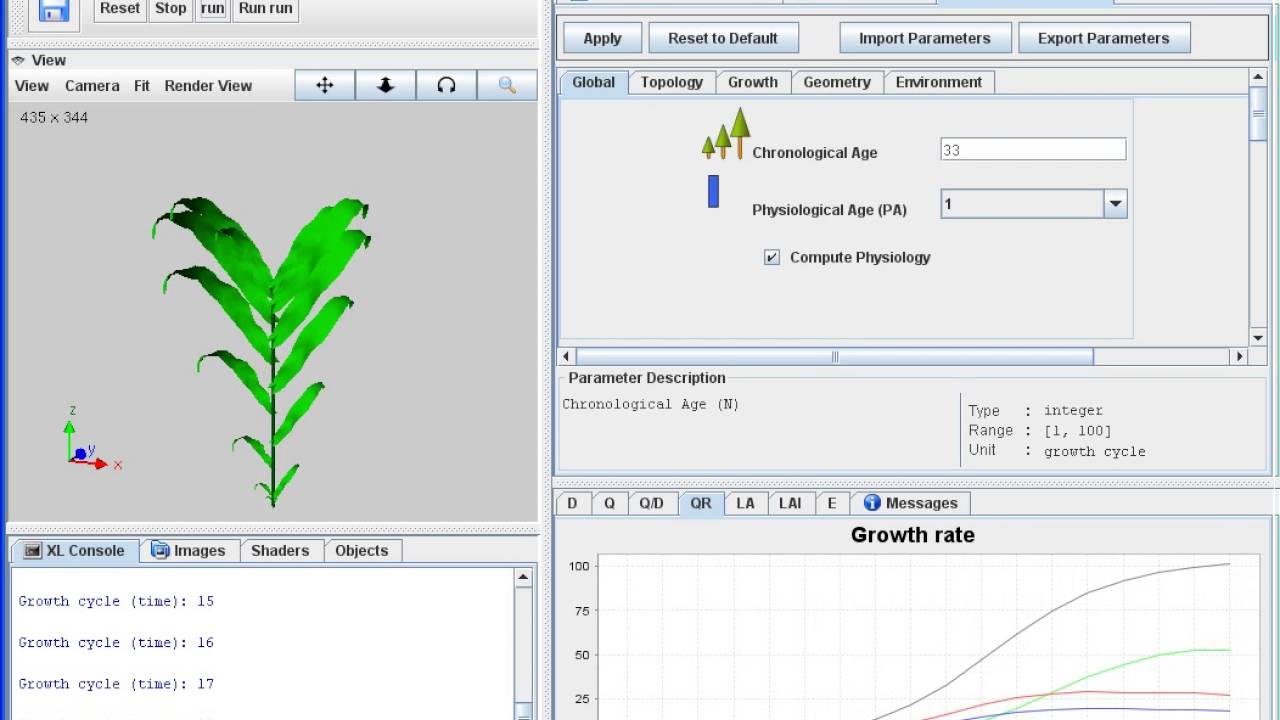
Task: Click the tree icon beside Chronological Age
Action: (x=726, y=134)
